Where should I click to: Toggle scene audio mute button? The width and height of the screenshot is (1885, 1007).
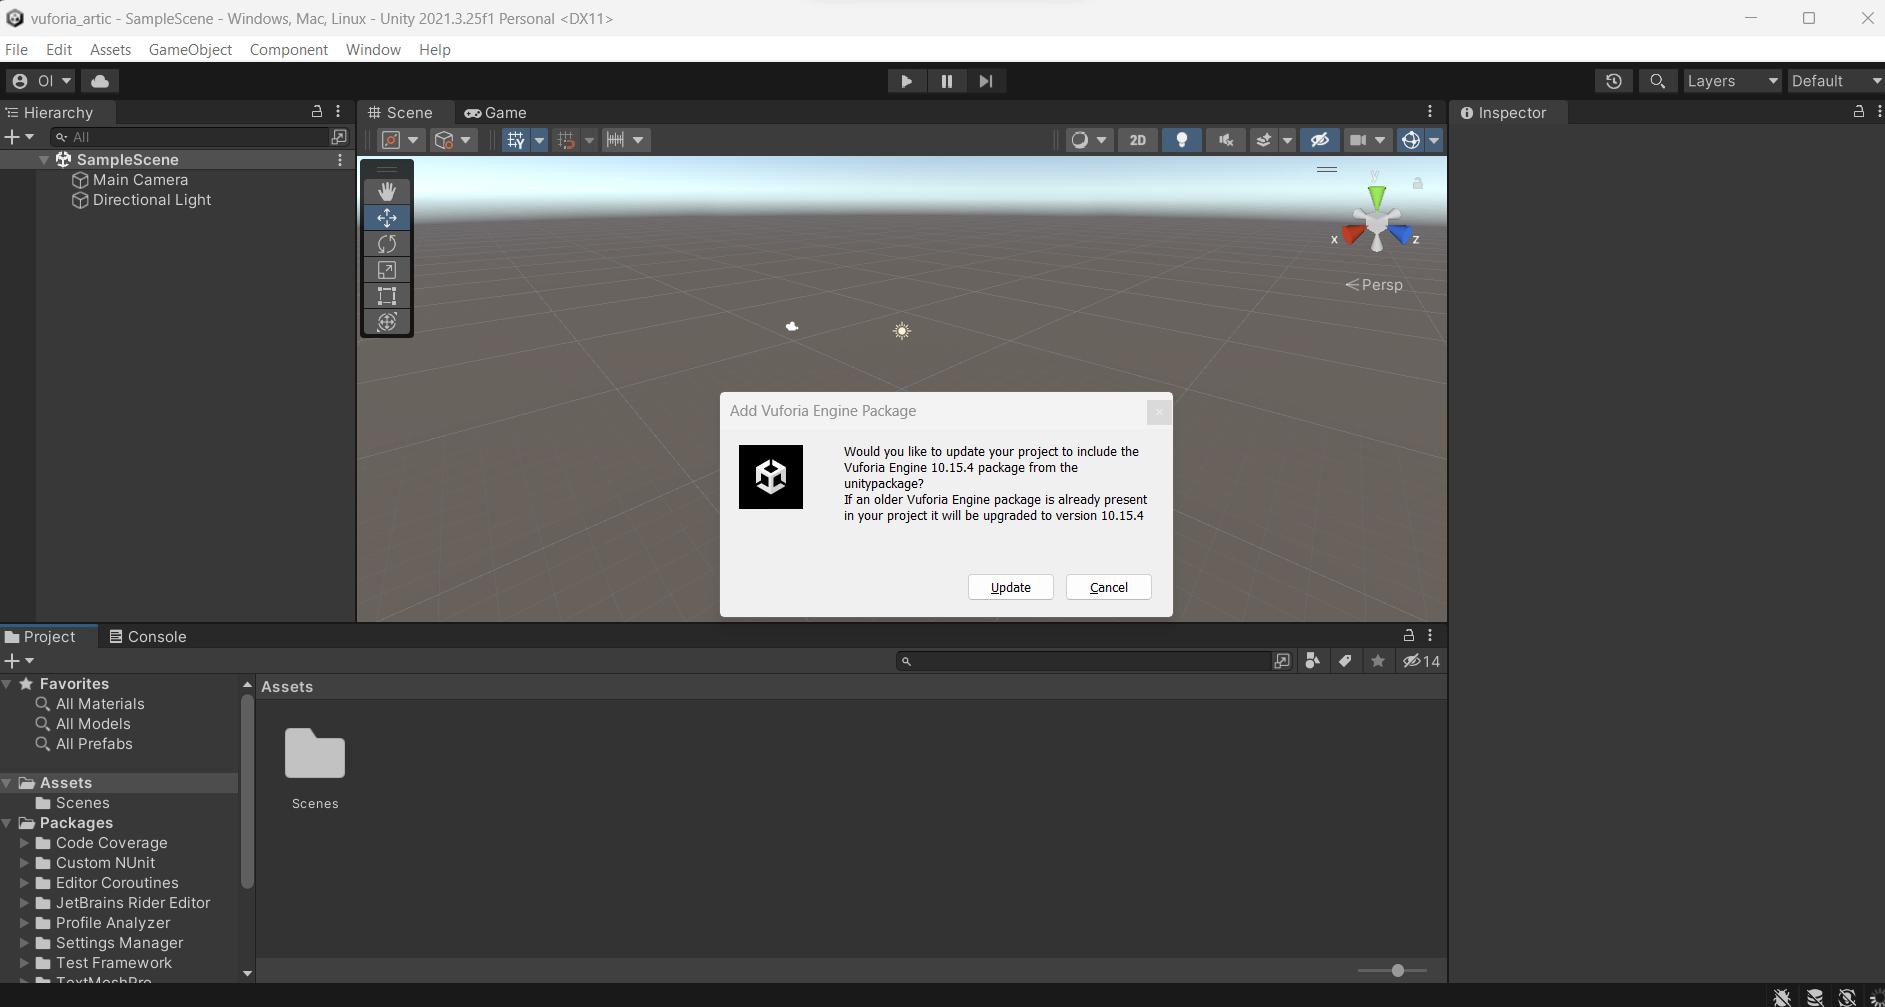coord(1225,140)
